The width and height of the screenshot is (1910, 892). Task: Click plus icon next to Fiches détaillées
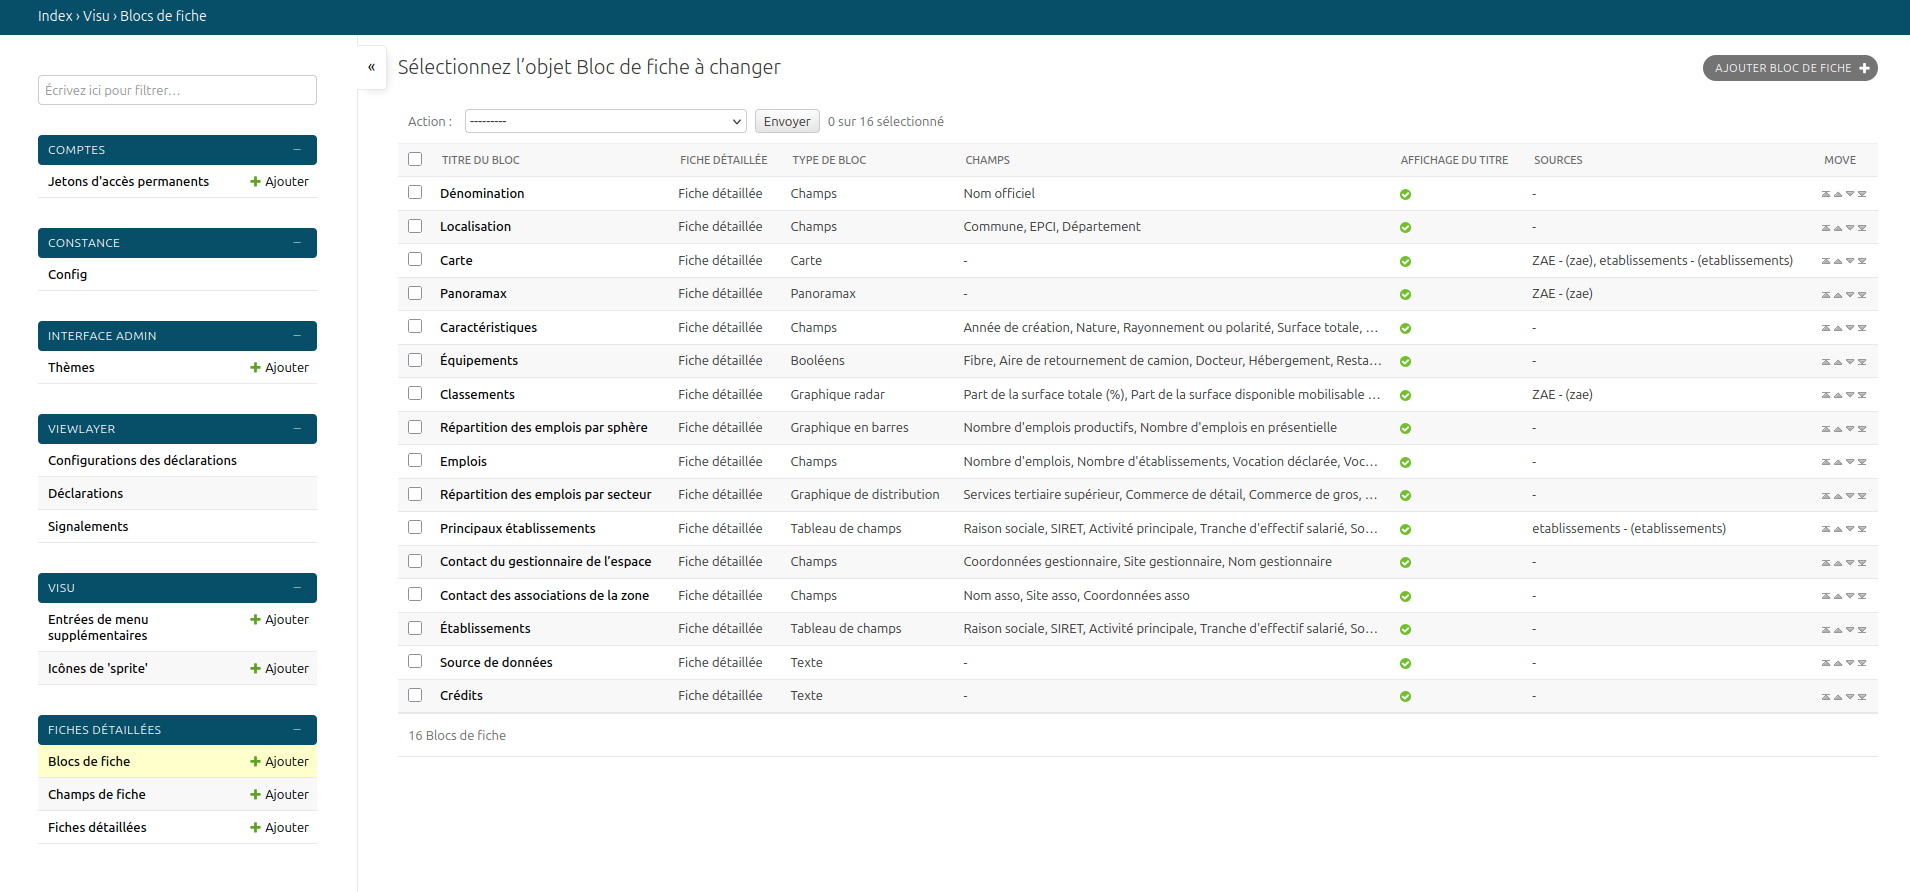click(x=255, y=828)
